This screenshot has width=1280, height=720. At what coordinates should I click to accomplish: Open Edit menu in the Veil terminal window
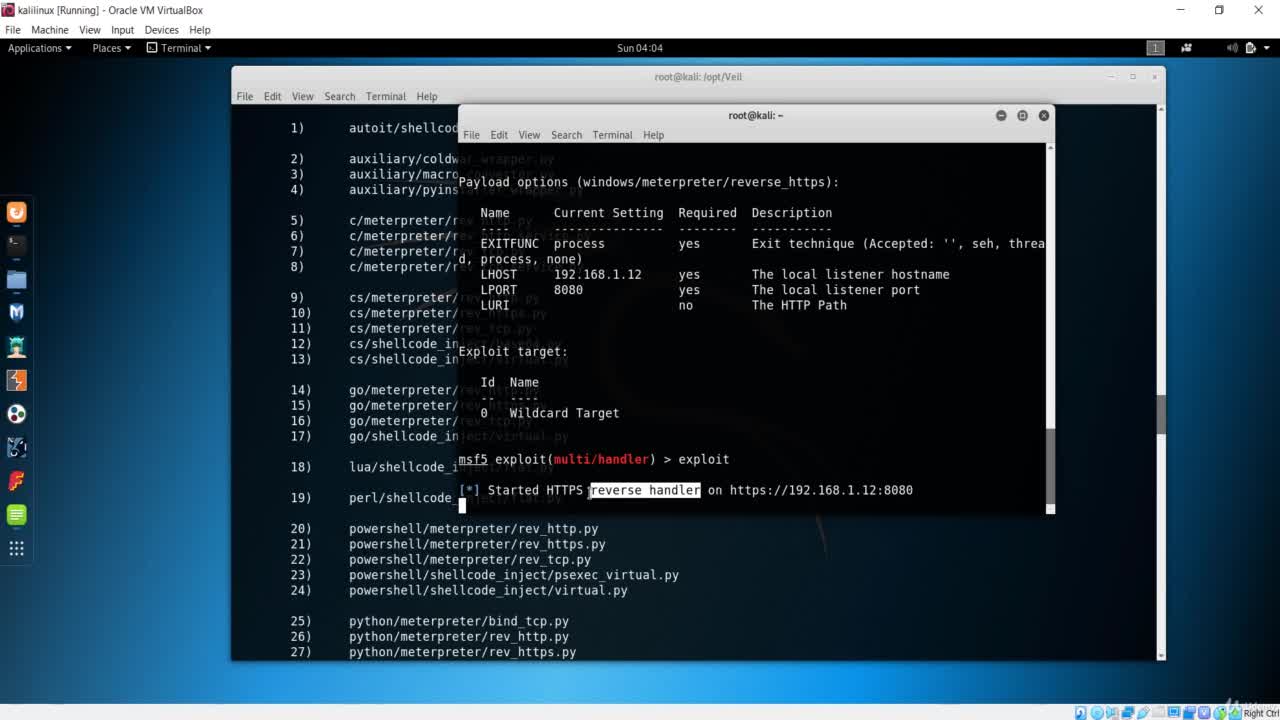272,97
